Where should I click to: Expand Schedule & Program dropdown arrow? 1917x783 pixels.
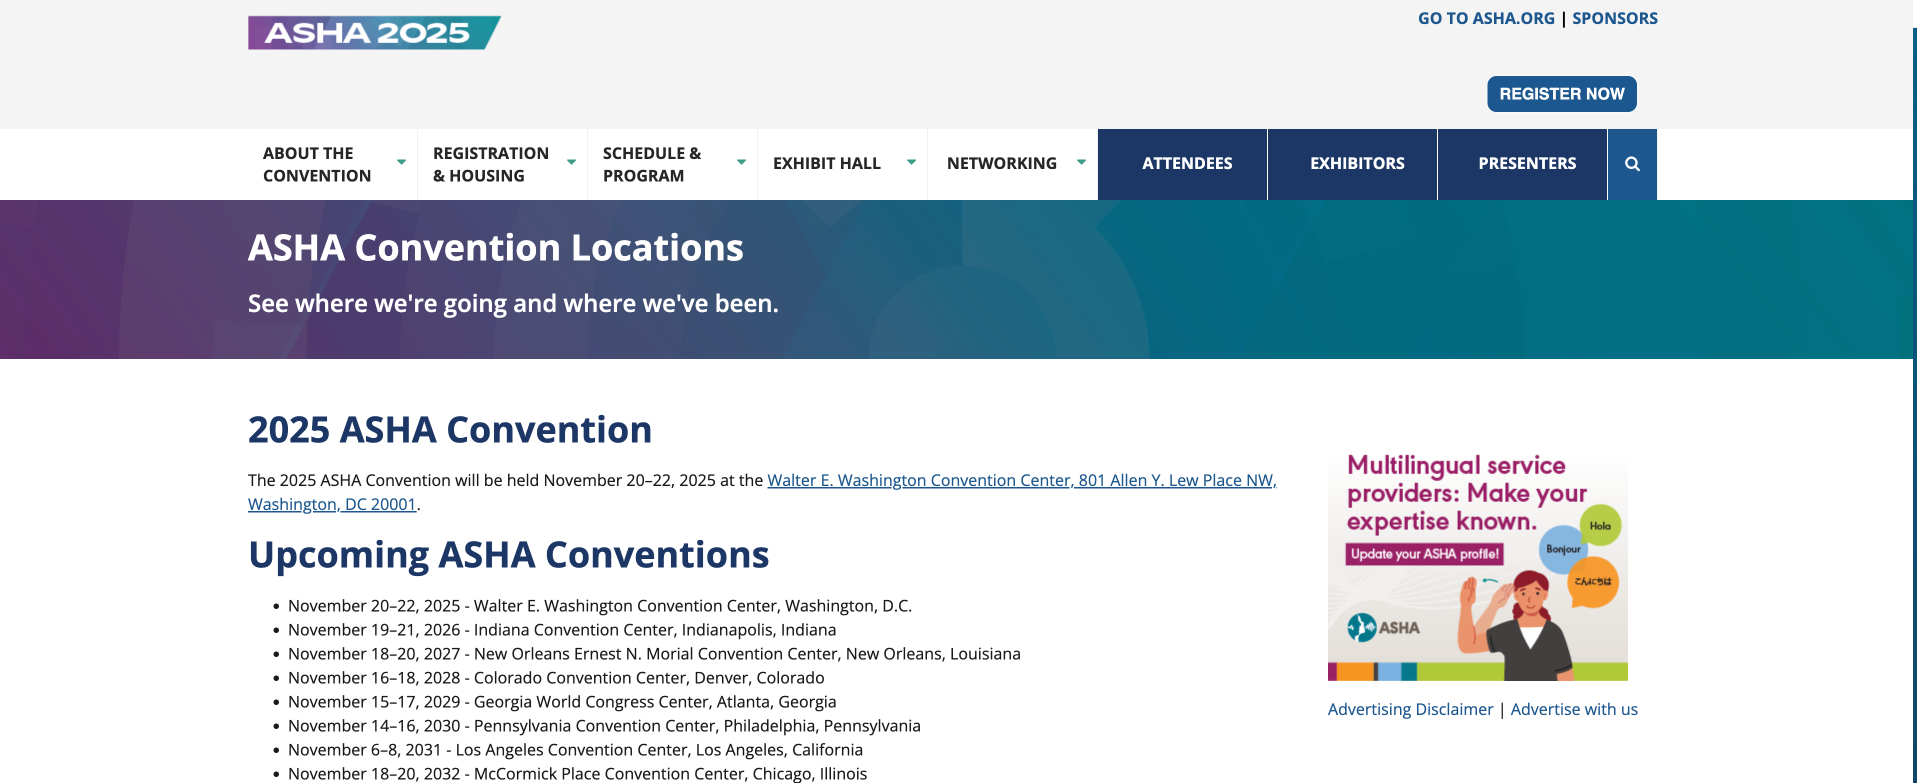tap(741, 162)
